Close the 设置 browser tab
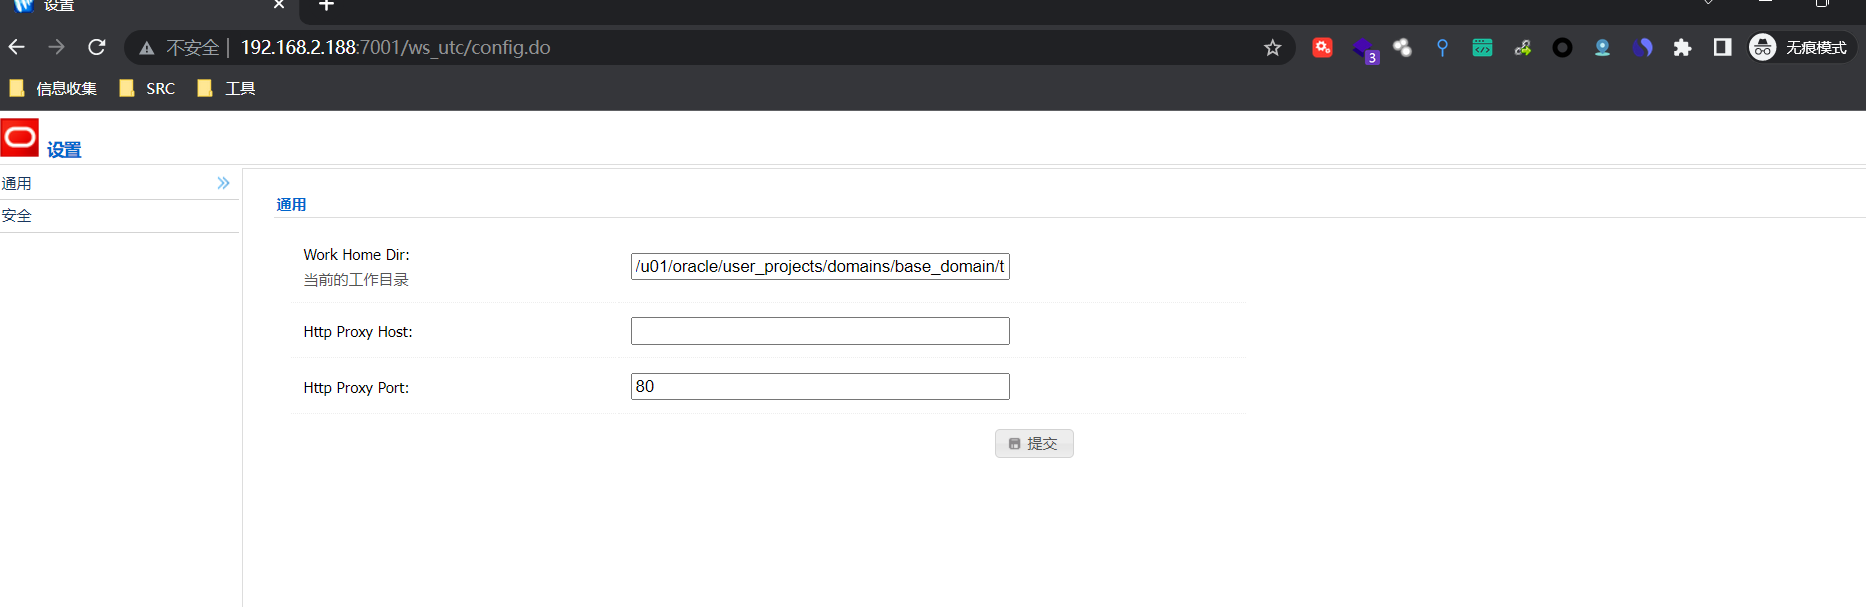1866x607 pixels. 279,5
